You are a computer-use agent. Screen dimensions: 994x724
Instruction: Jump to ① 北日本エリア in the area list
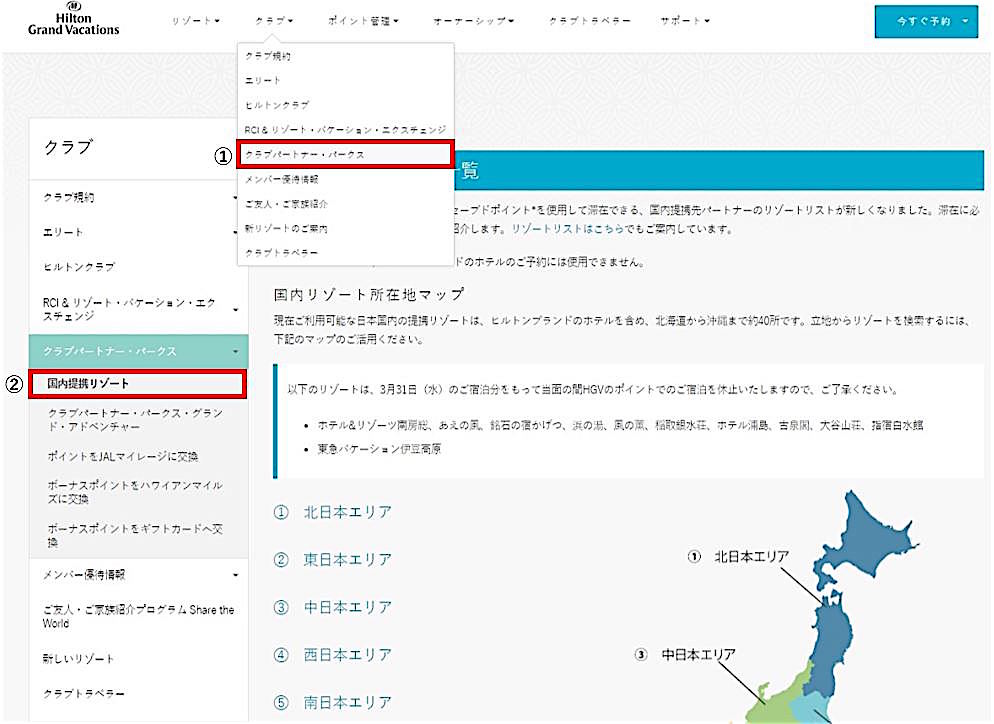333,512
